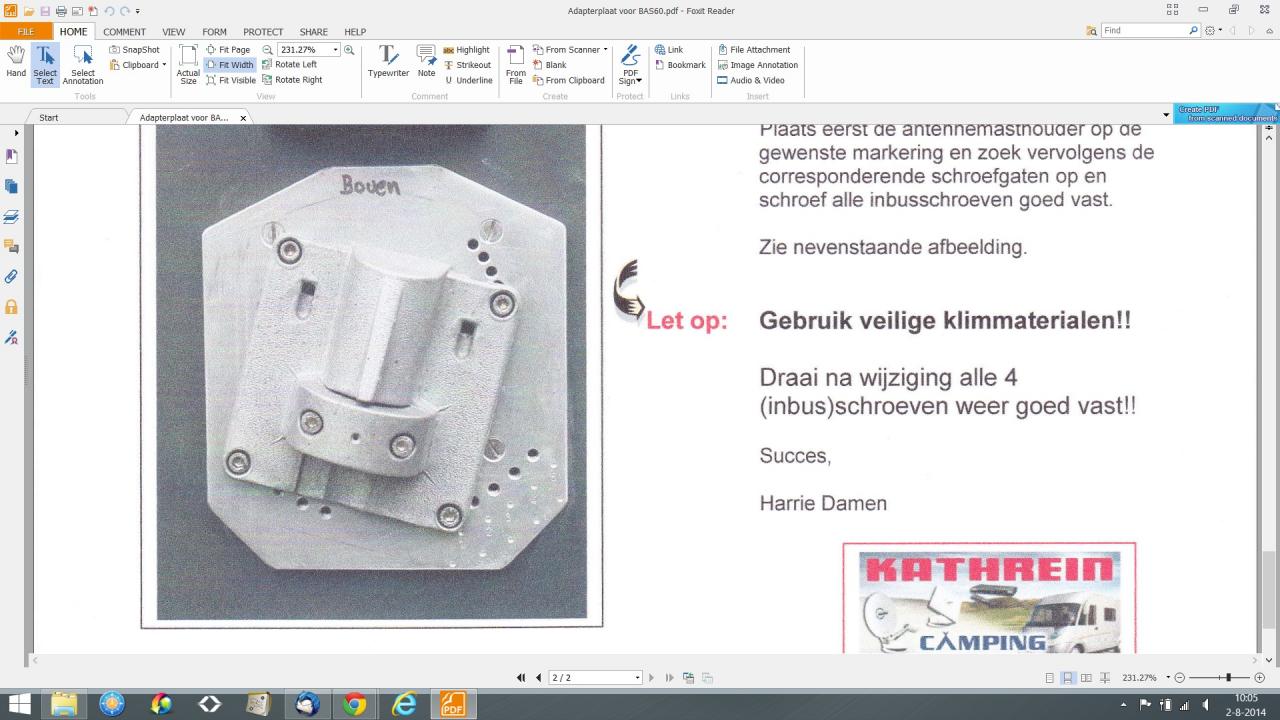The width and height of the screenshot is (1280, 720).
Task: Insert an Image Annotation
Action: point(757,65)
